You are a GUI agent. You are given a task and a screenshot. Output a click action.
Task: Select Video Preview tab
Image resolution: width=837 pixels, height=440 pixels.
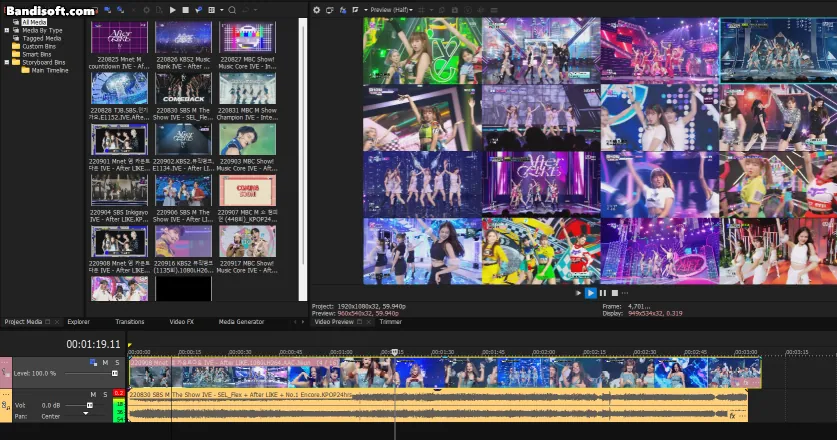(334, 321)
